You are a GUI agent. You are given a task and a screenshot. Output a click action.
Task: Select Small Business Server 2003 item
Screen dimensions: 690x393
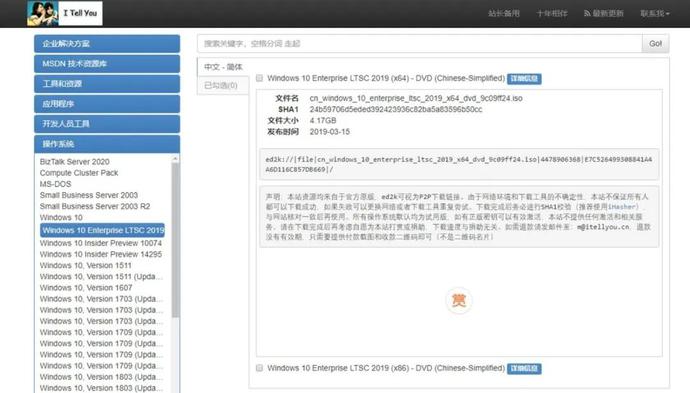[88, 195]
